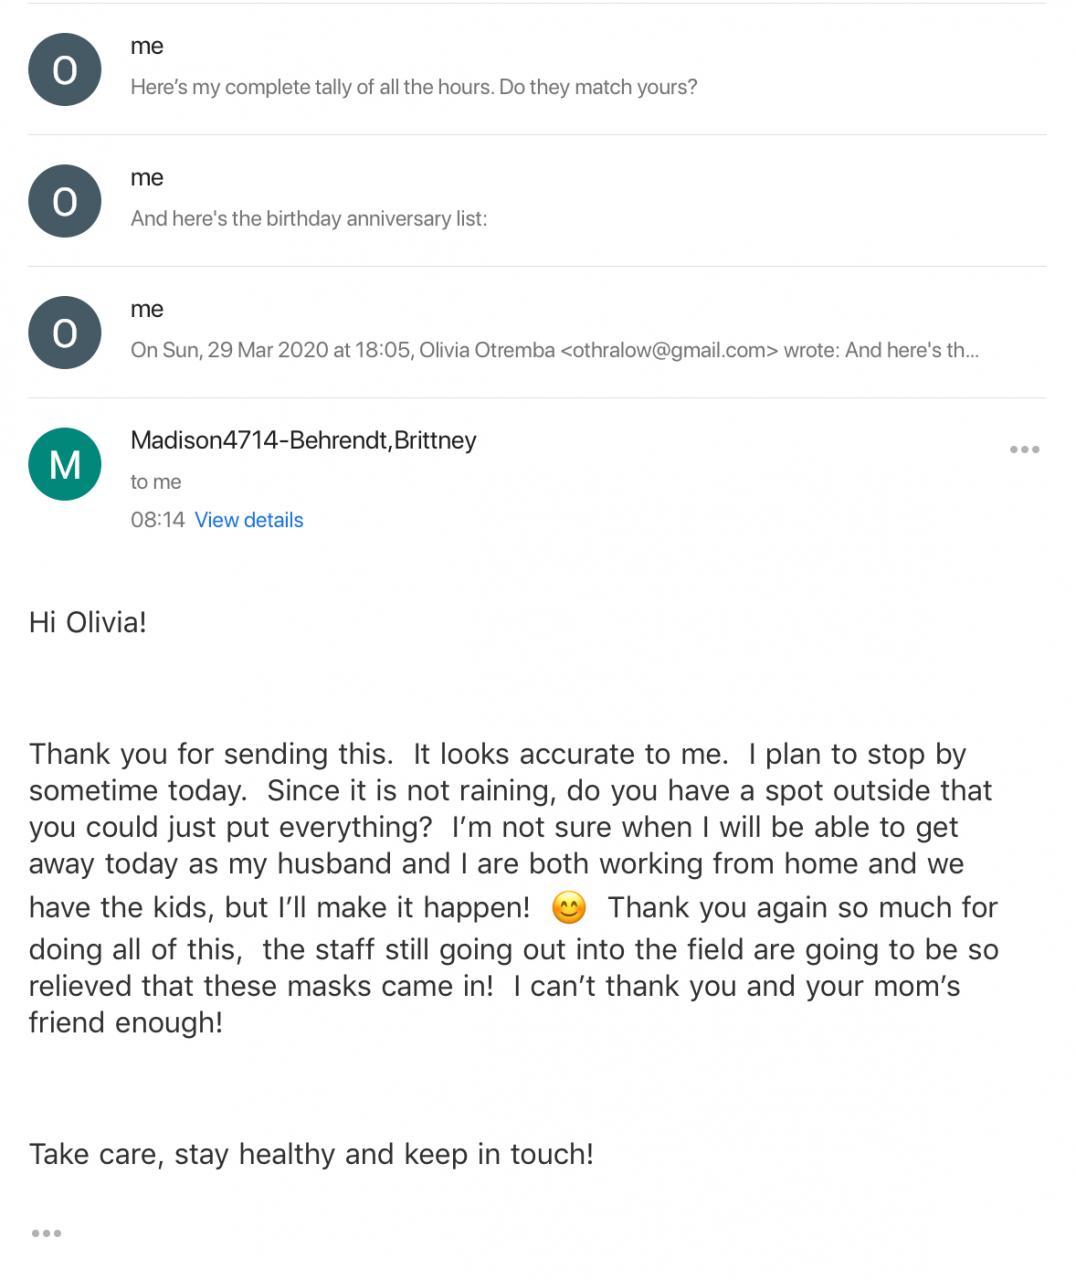This screenshot has width=1076, height=1280.
Task: Click the 'View details' link
Action: [x=248, y=520]
